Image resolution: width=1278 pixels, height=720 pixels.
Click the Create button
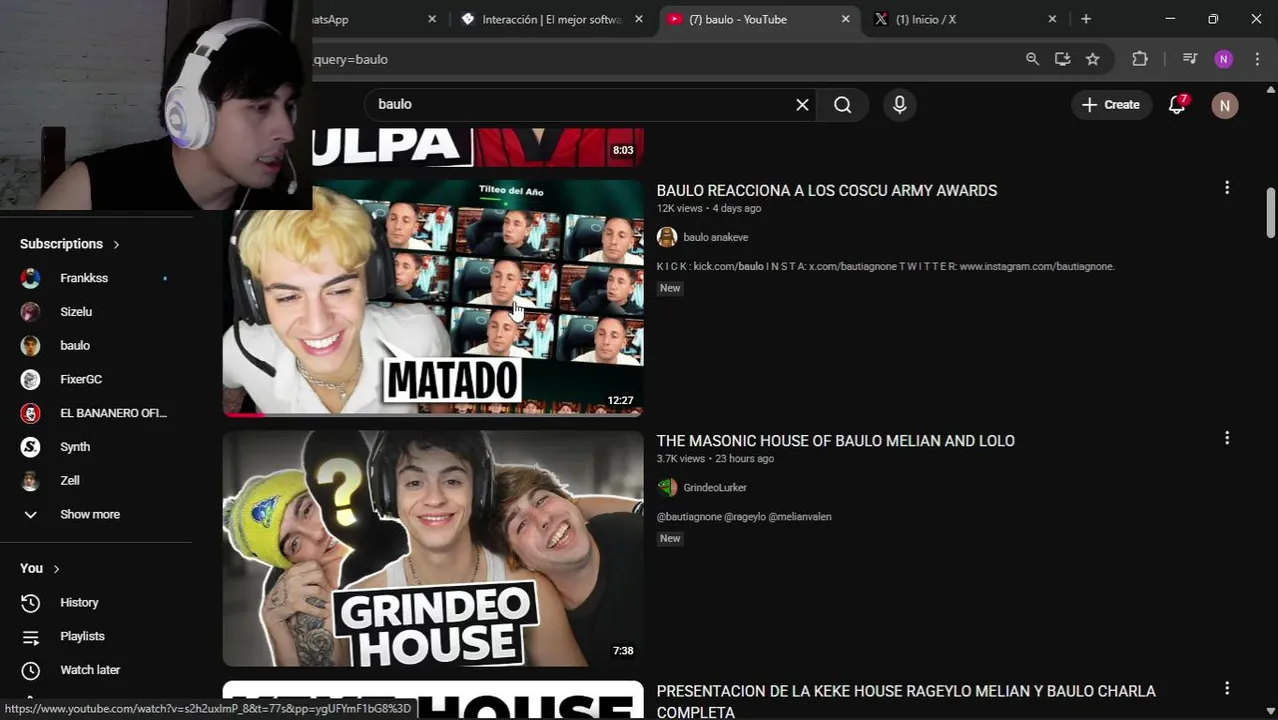click(x=1111, y=104)
